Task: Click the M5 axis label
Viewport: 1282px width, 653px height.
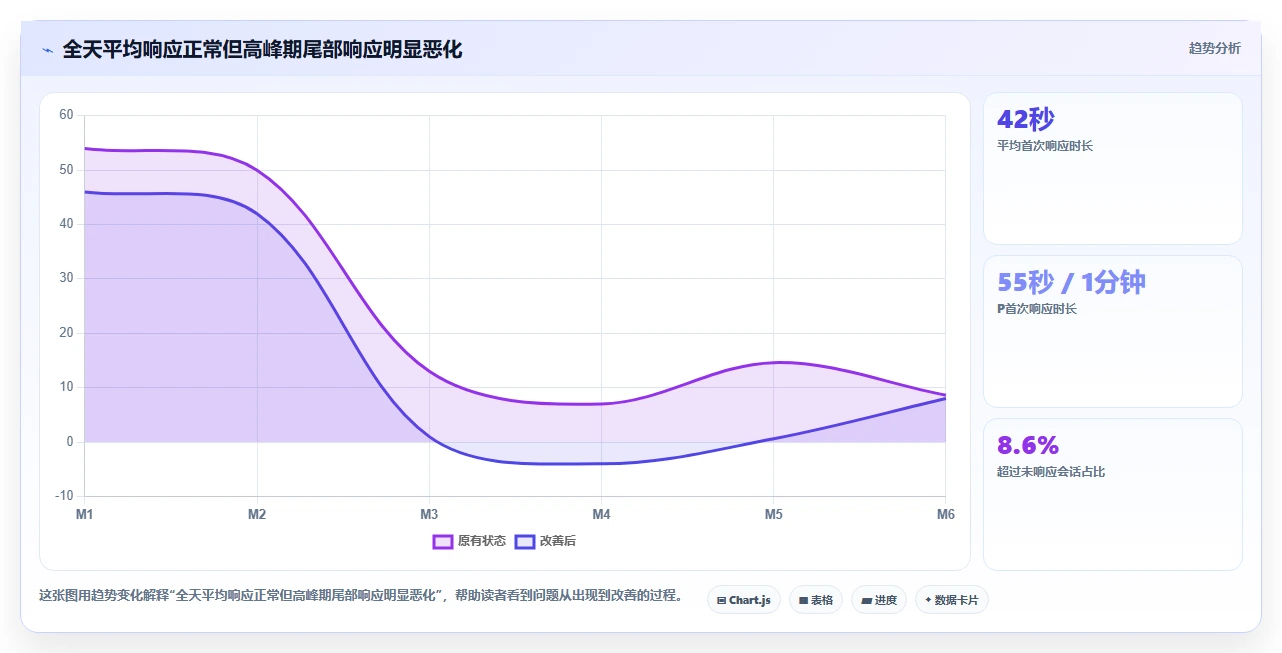Action: [x=773, y=514]
